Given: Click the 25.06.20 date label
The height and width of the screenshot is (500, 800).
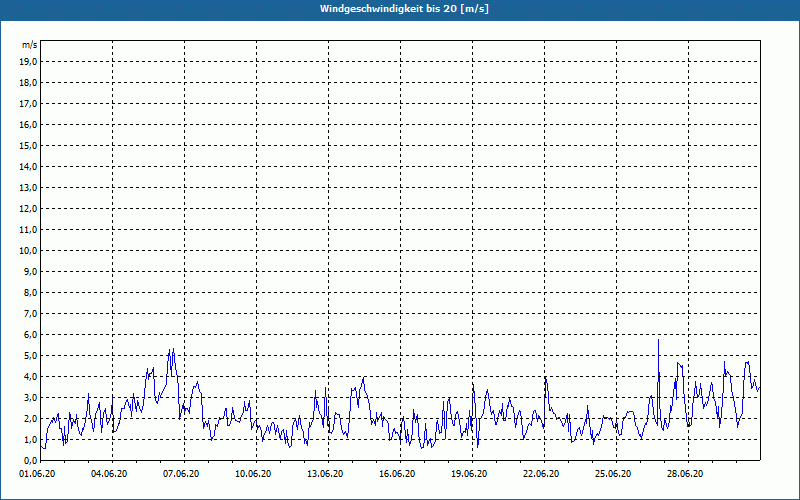Looking at the screenshot, I should tap(613, 474).
